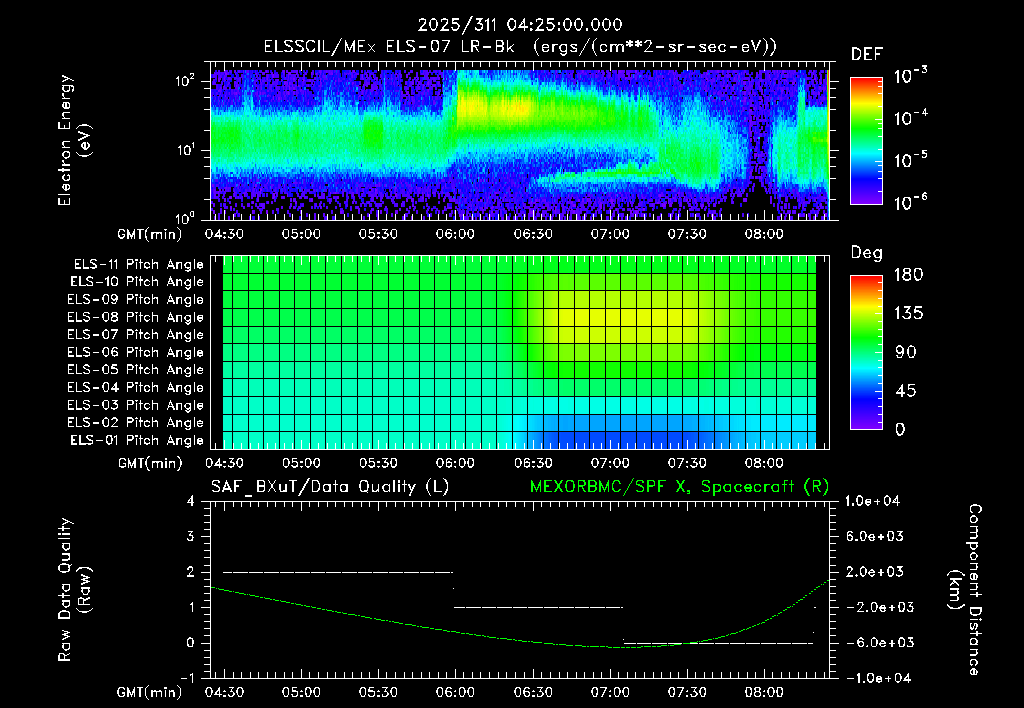The width and height of the screenshot is (1024, 708).
Task: Click the DEF color bar label
Action: (867, 54)
